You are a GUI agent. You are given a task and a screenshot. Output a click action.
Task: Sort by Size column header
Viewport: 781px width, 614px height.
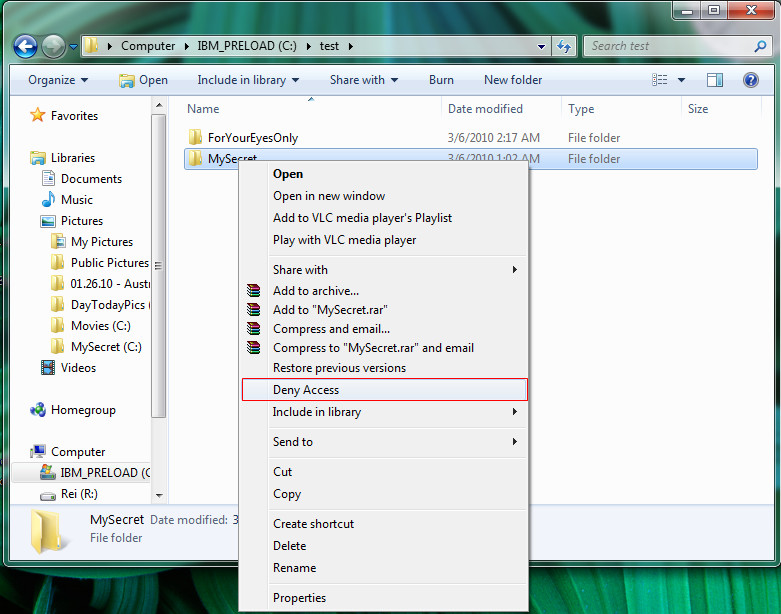click(x=698, y=109)
